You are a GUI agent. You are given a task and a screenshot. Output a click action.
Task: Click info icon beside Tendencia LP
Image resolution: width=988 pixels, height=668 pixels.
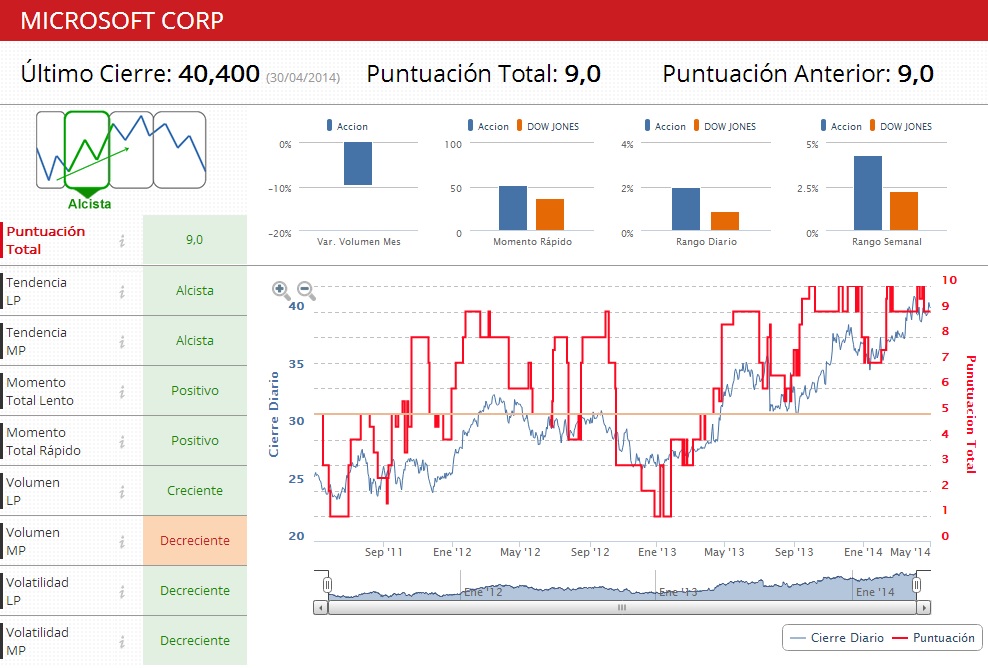coord(122,291)
